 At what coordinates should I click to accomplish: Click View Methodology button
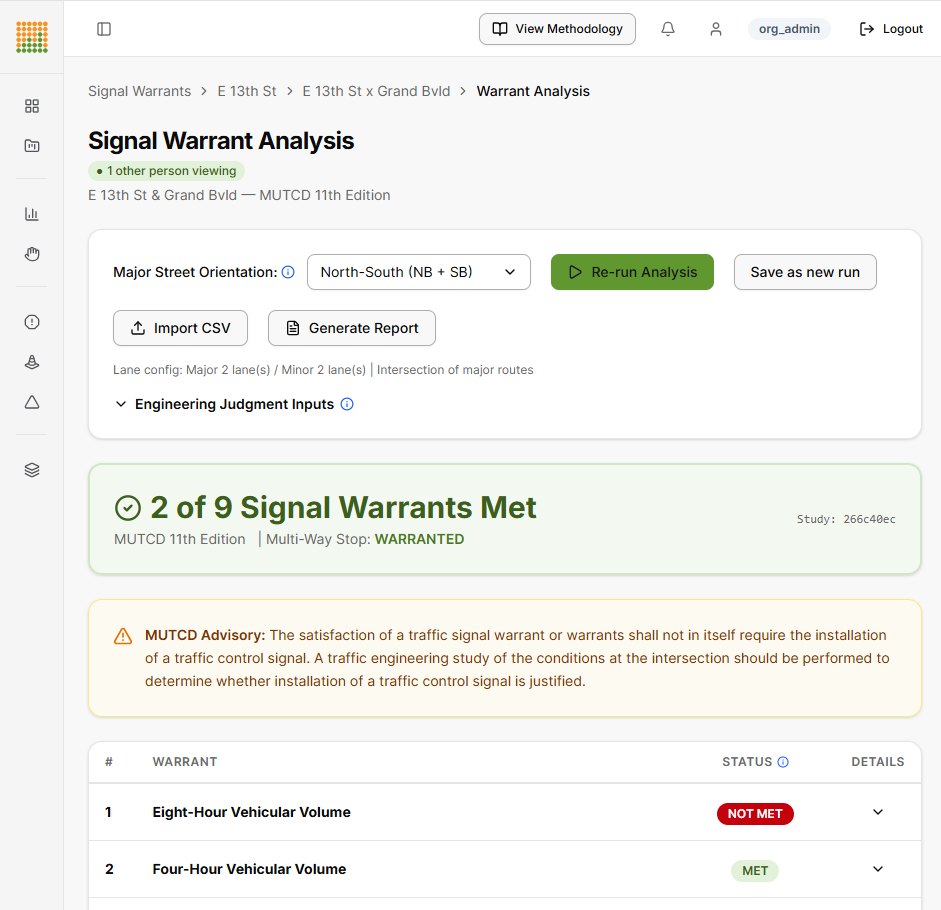[x=557, y=29]
